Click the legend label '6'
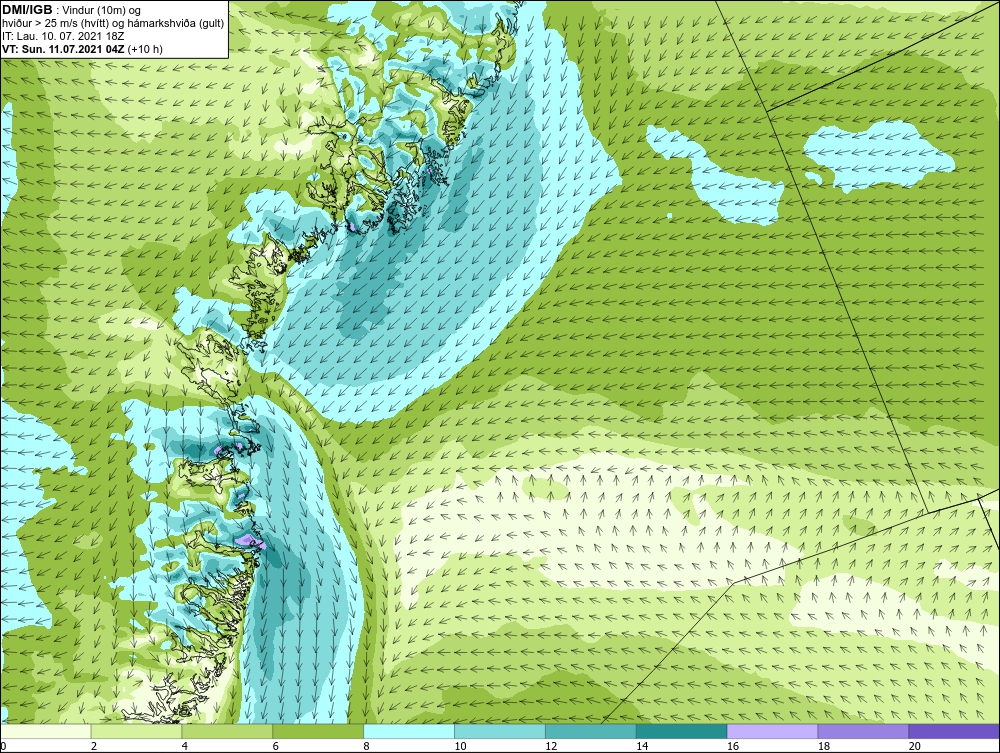The width and height of the screenshot is (1000, 753). (x=276, y=746)
